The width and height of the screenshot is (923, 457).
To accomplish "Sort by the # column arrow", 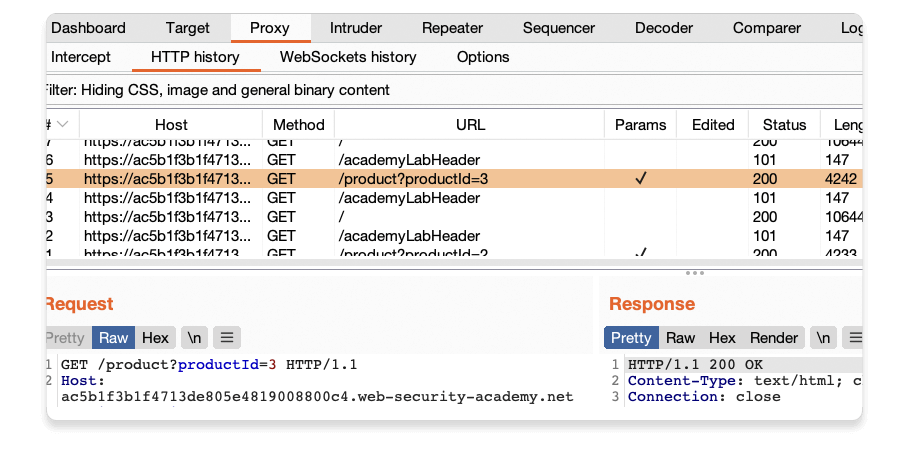I will coord(63,124).
